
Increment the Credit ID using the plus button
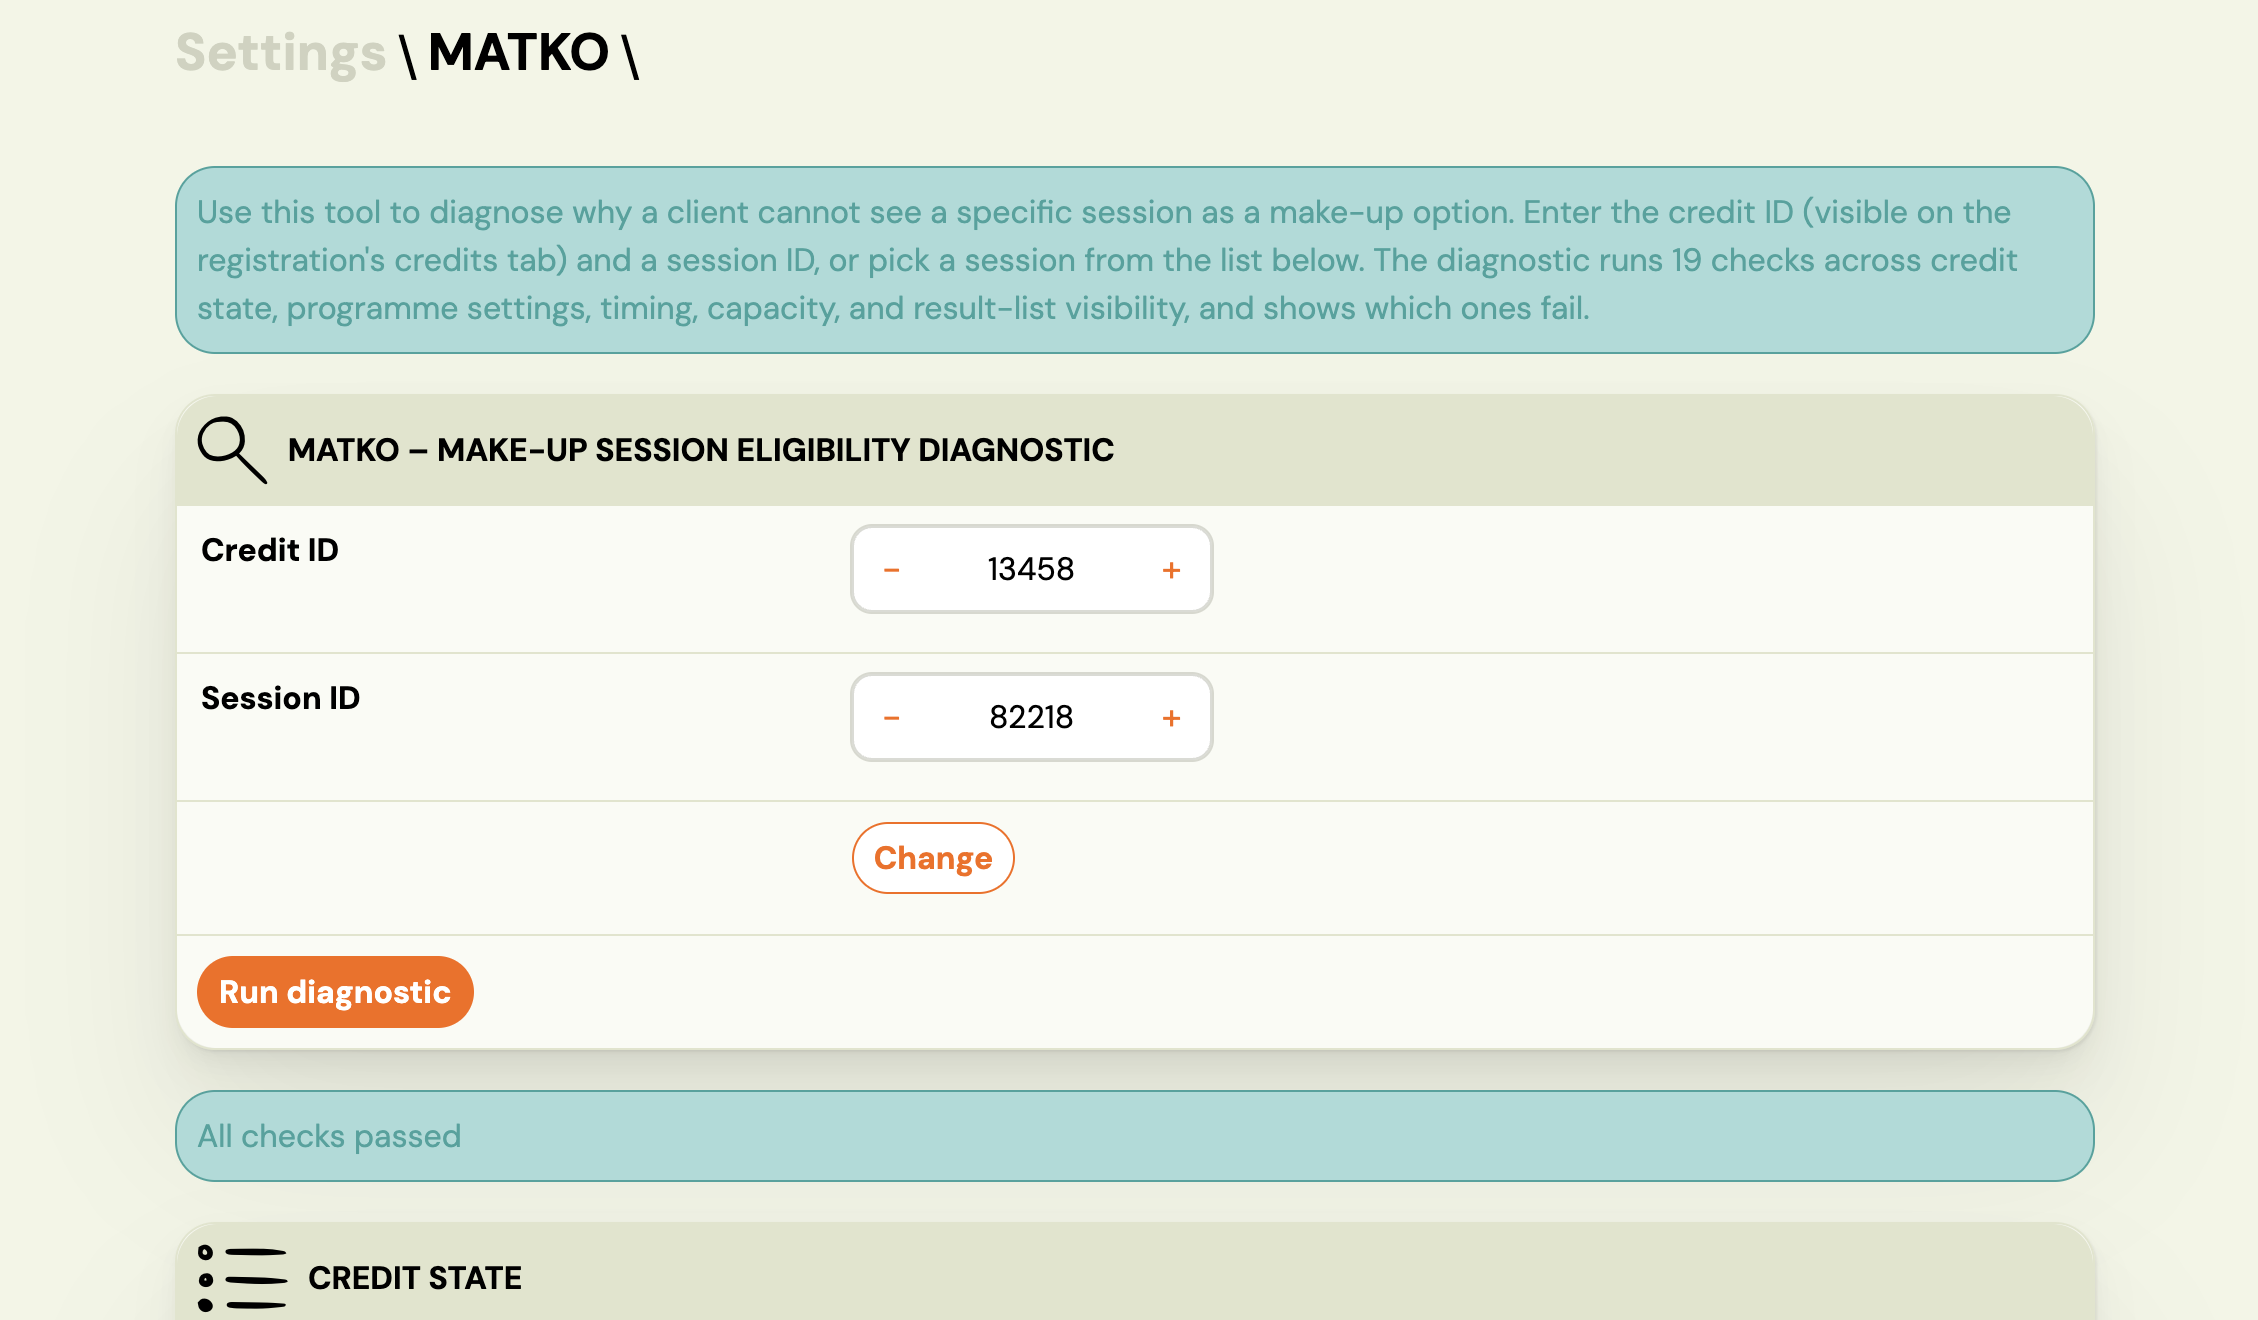(x=1170, y=569)
